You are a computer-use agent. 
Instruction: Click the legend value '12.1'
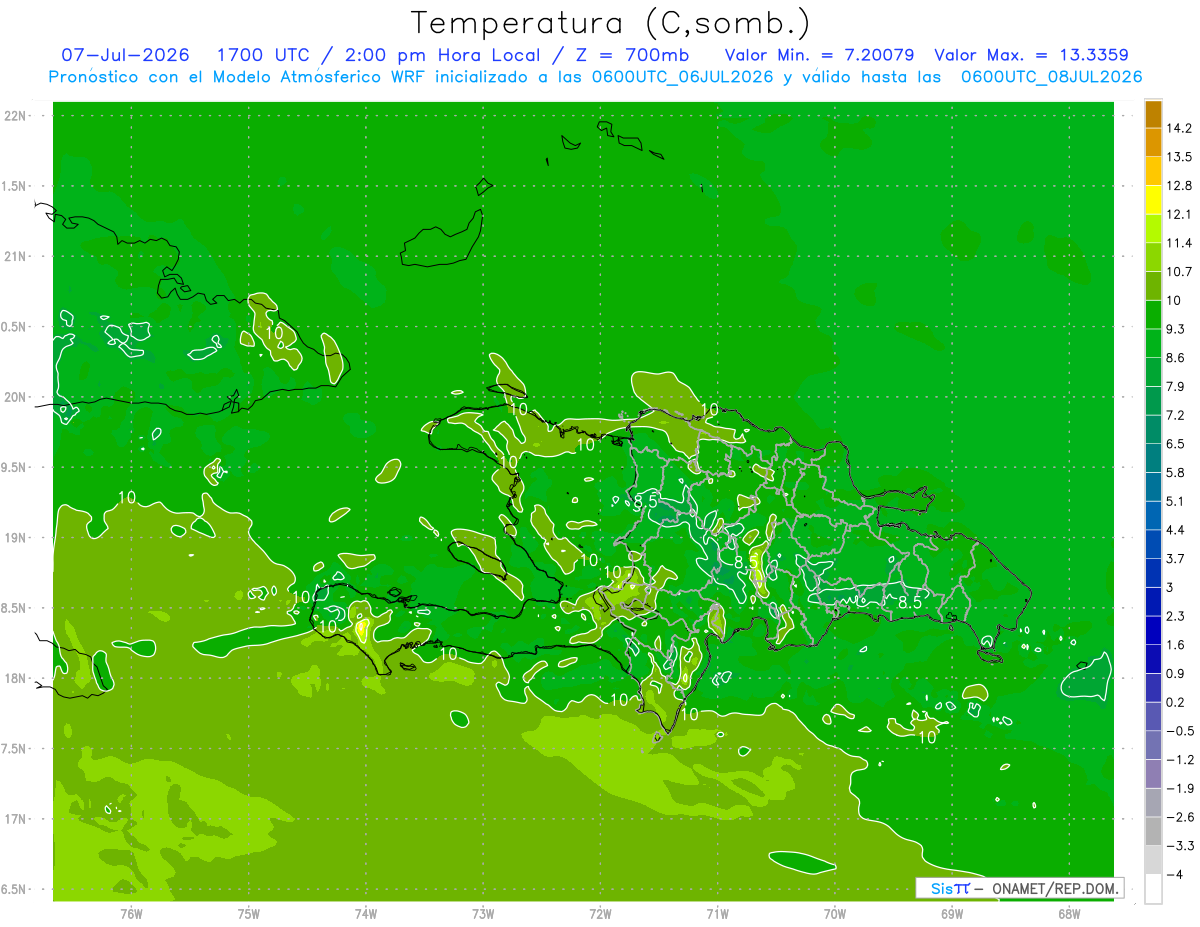click(x=1179, y=214)
